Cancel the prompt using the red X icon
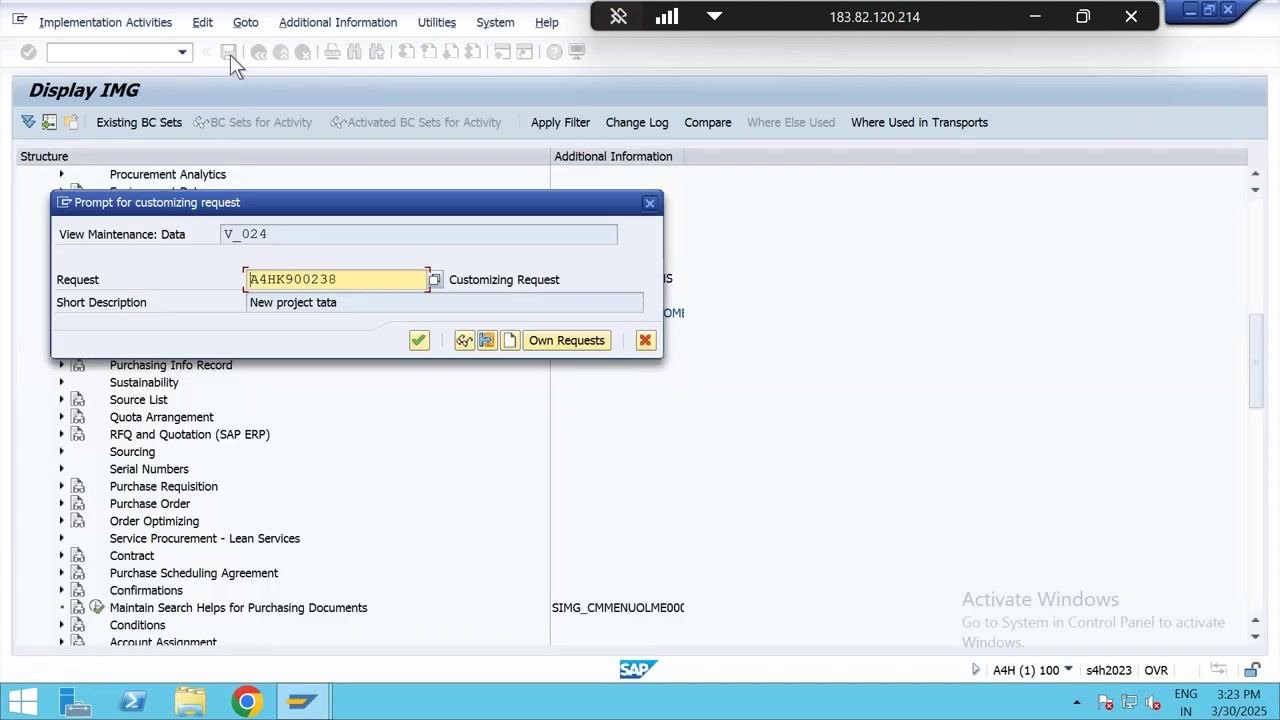 645,341
